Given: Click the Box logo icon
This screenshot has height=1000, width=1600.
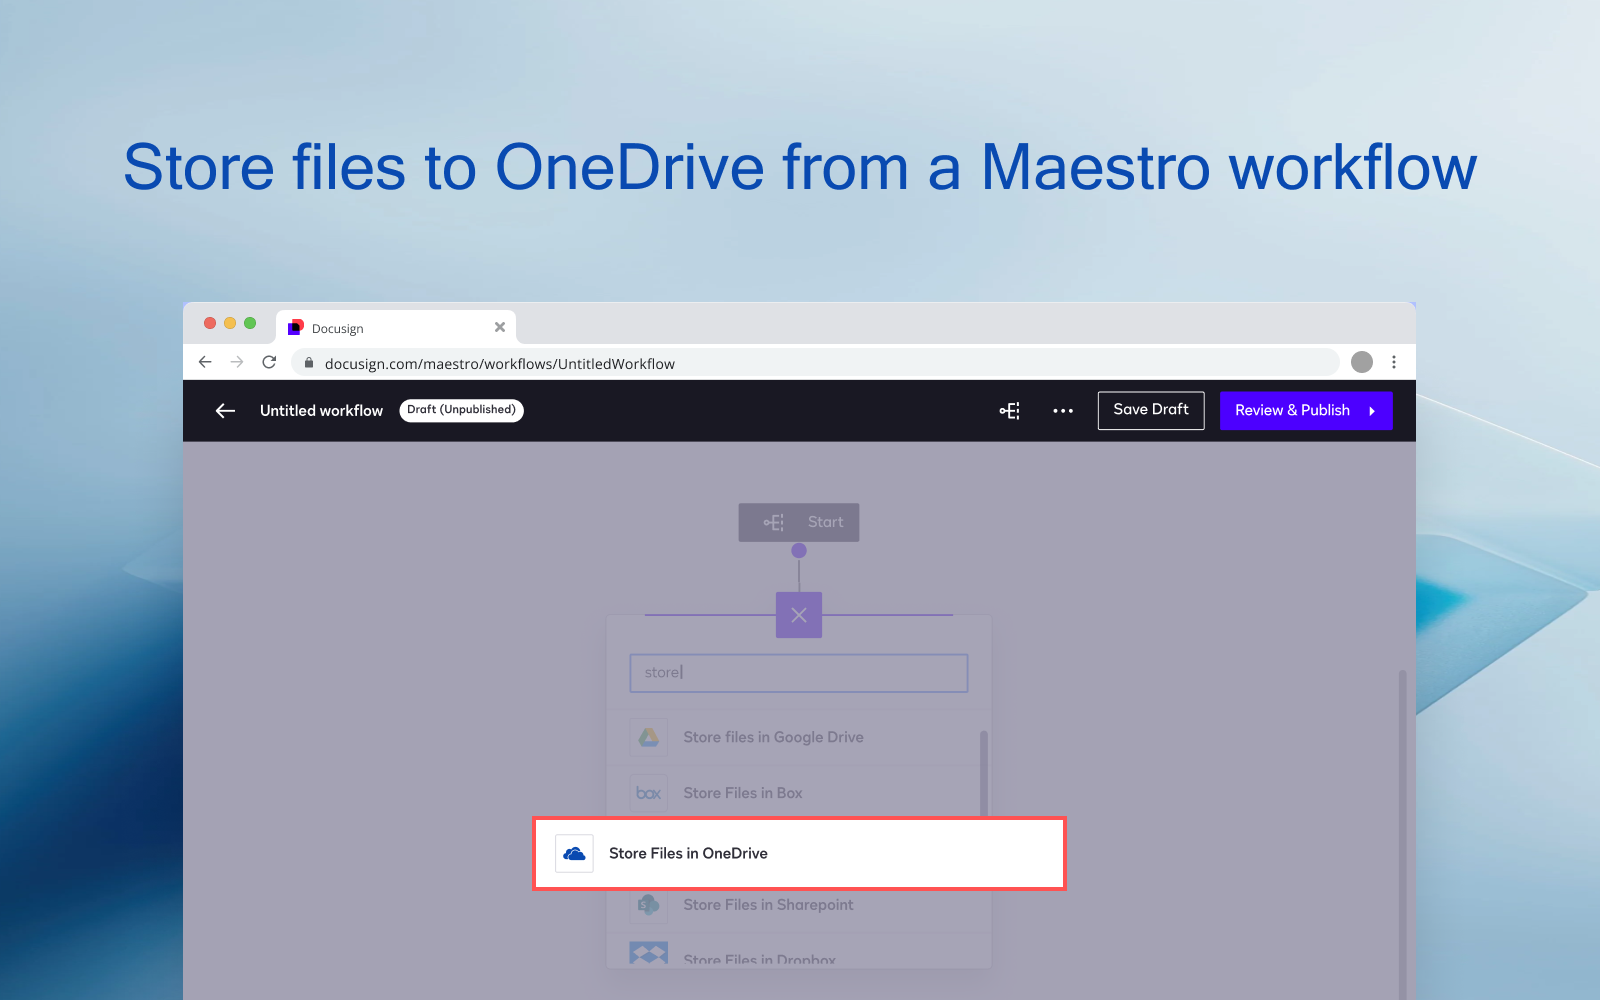Looking at the screenshot, I should click(649, 793).
